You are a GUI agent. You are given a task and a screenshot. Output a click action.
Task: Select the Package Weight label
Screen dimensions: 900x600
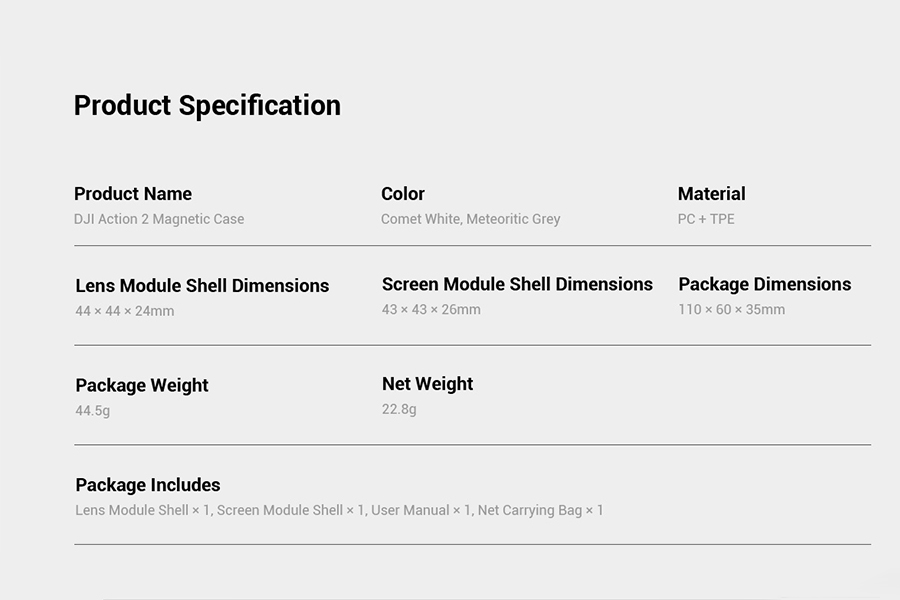pos(142,385)
